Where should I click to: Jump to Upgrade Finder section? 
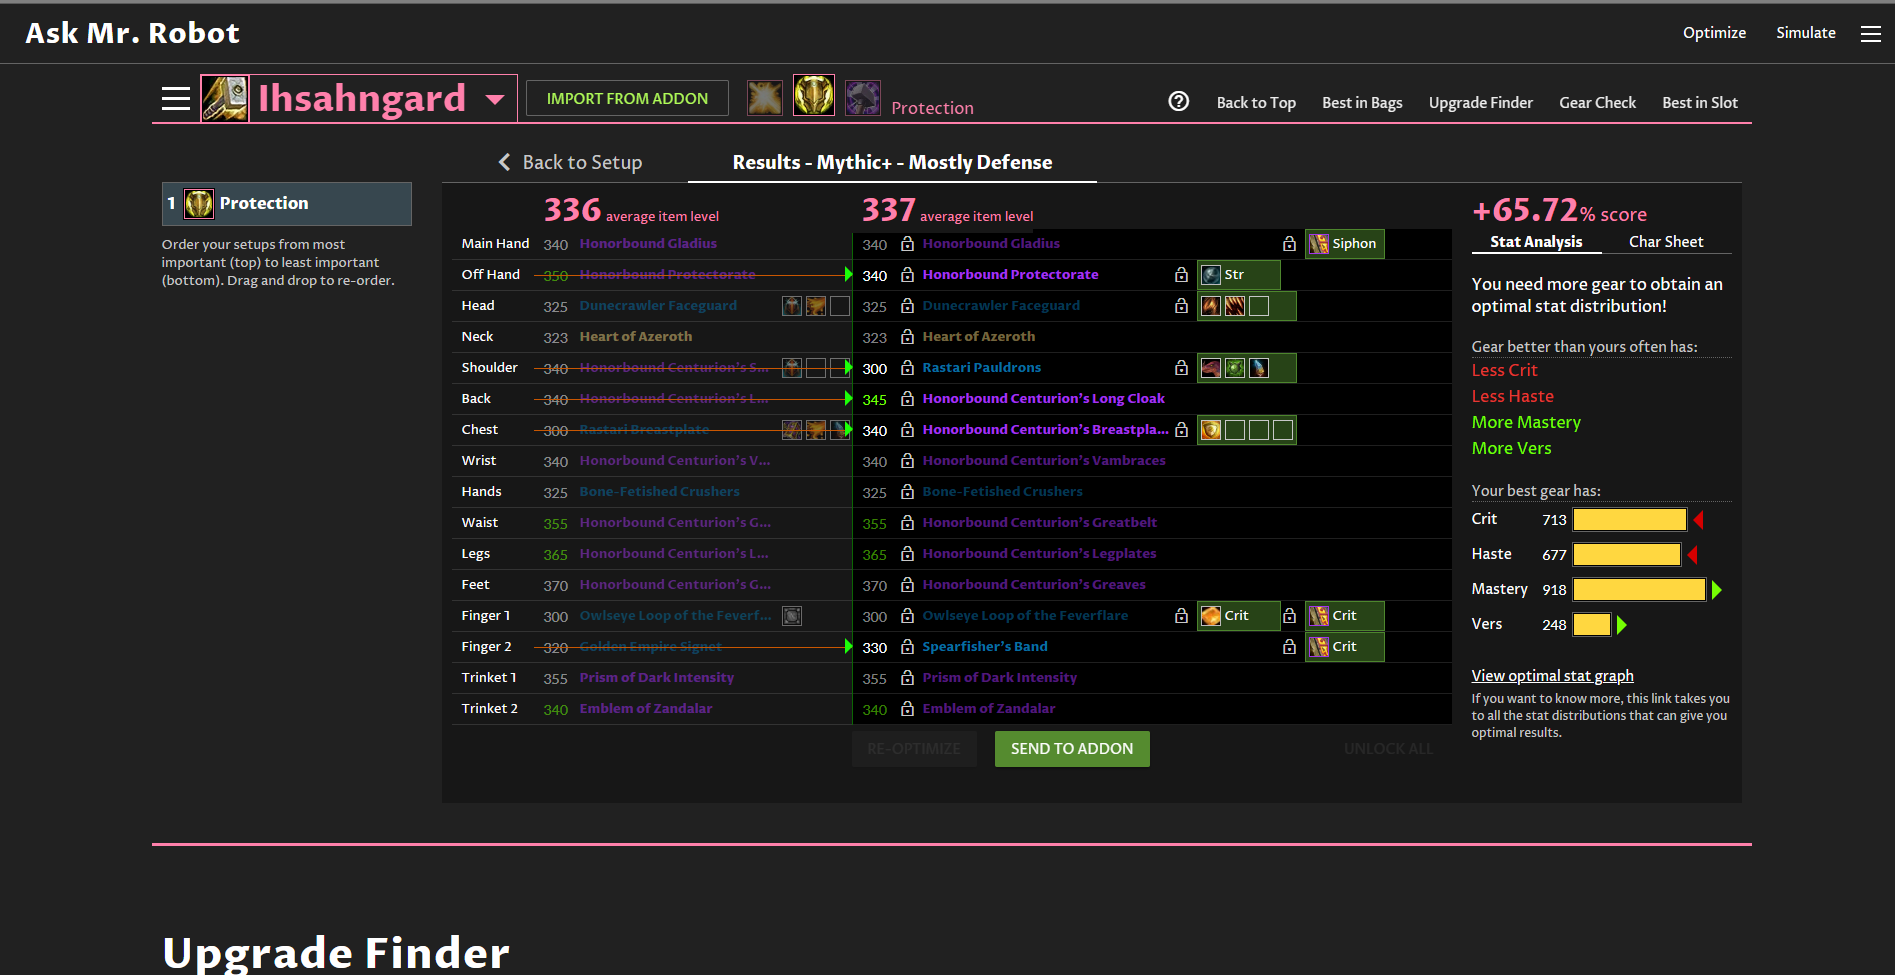pyautogui.click(x=1480, y=103)
